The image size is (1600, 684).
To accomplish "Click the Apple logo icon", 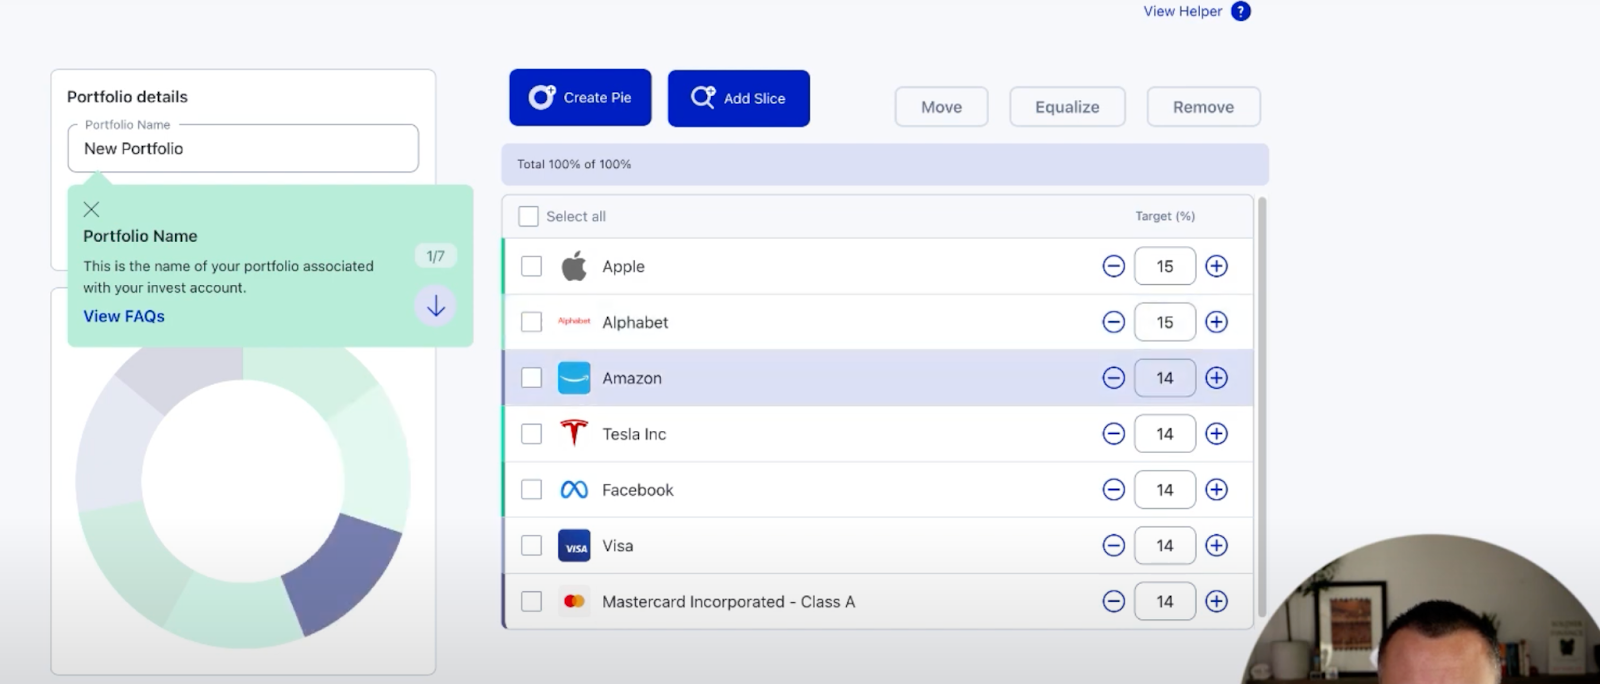I will 574,266.
